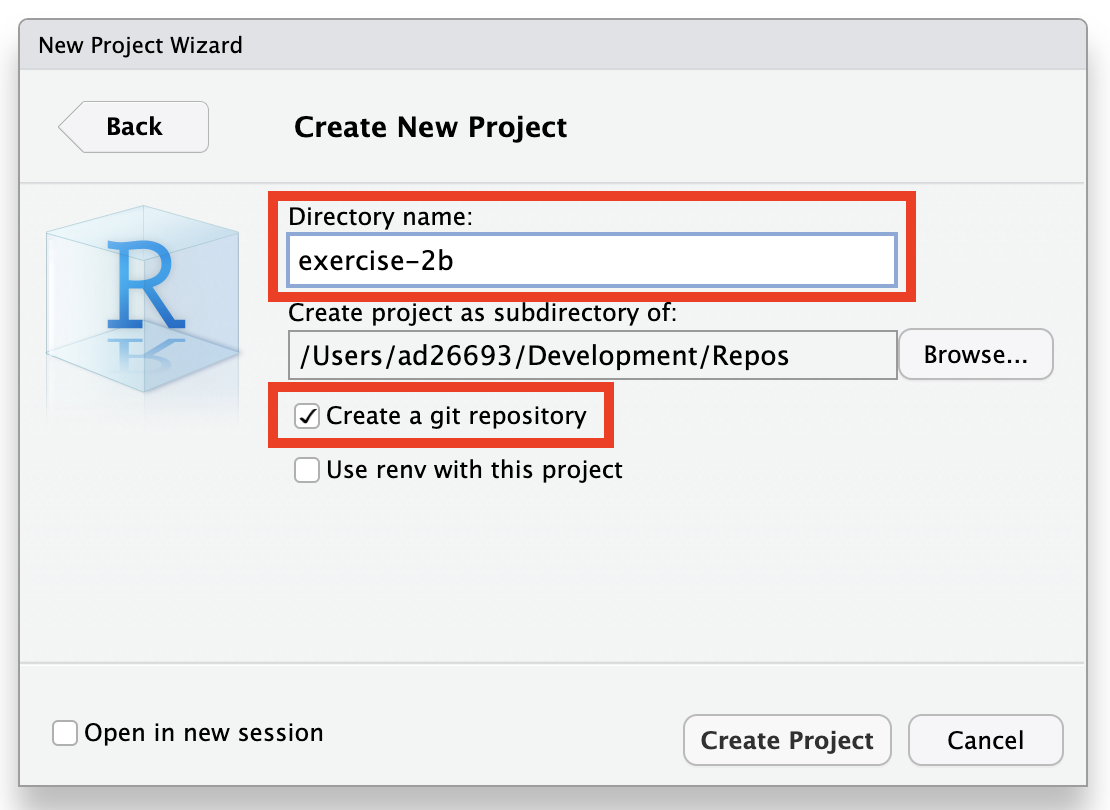Click the "Directory name:" label
This screenshot has height=810, width=1110.
pyautogui.click(x=380, y=216)
